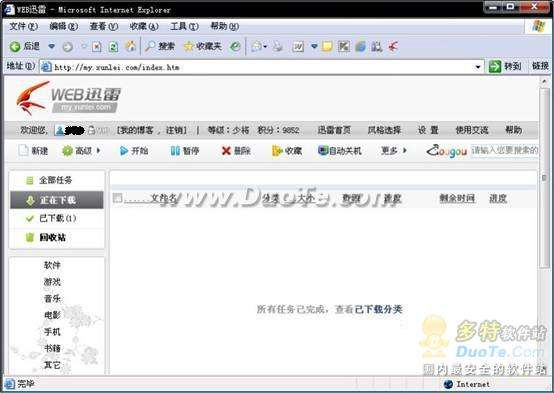This screenshot has width=554, height=393.
Task: Click the Gougou search input field
Action: [504, 151]
